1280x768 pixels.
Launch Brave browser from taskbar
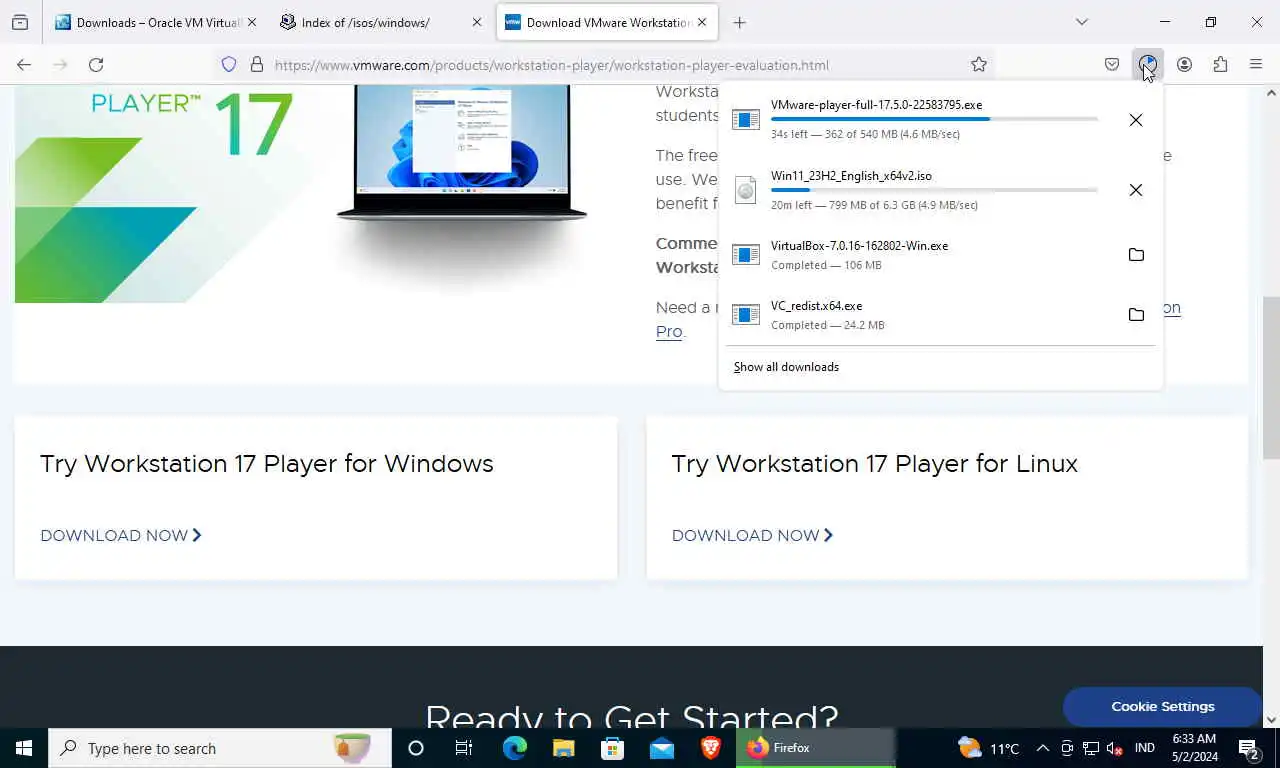711,748
